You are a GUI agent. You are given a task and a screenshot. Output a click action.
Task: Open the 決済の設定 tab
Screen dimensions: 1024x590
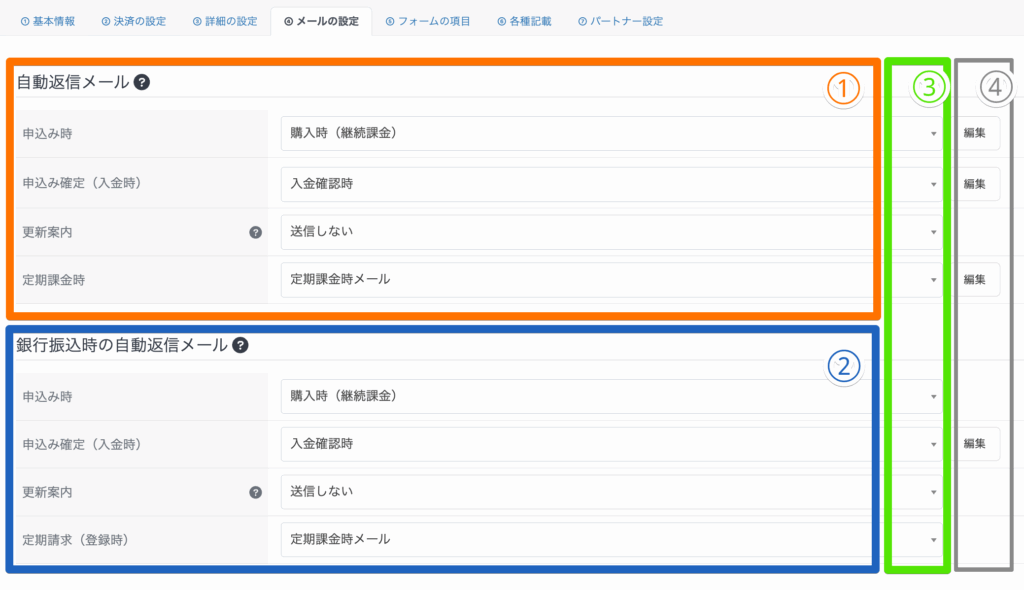point(136,21)
